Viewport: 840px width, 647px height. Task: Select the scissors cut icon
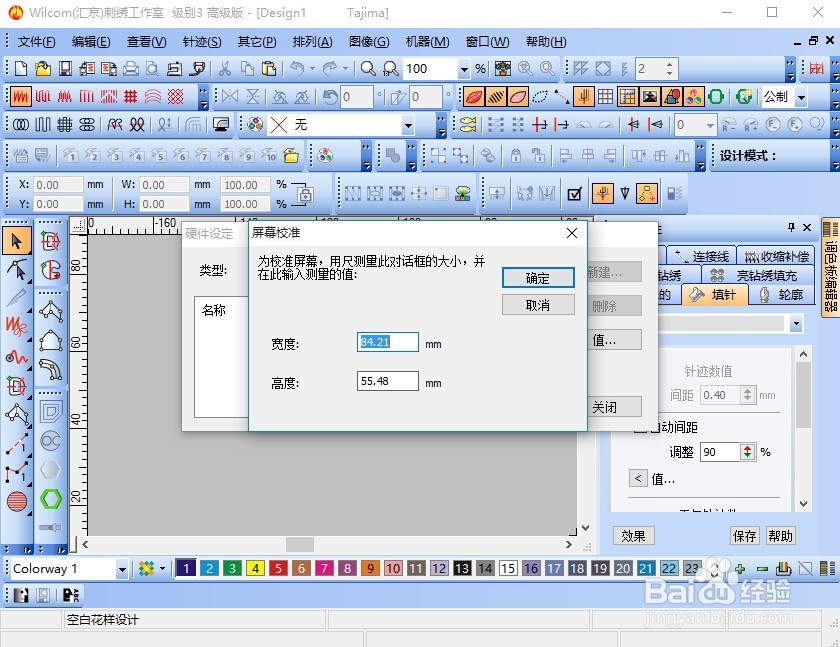(x=224, y=69)
